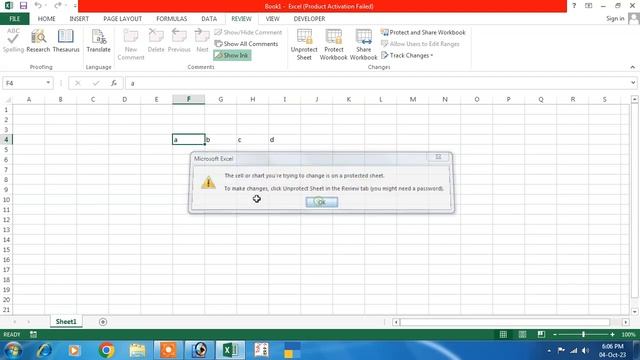The image size is (640, 360).
Task: Click the zoom slider handle
Action: [x=583, y=334]
